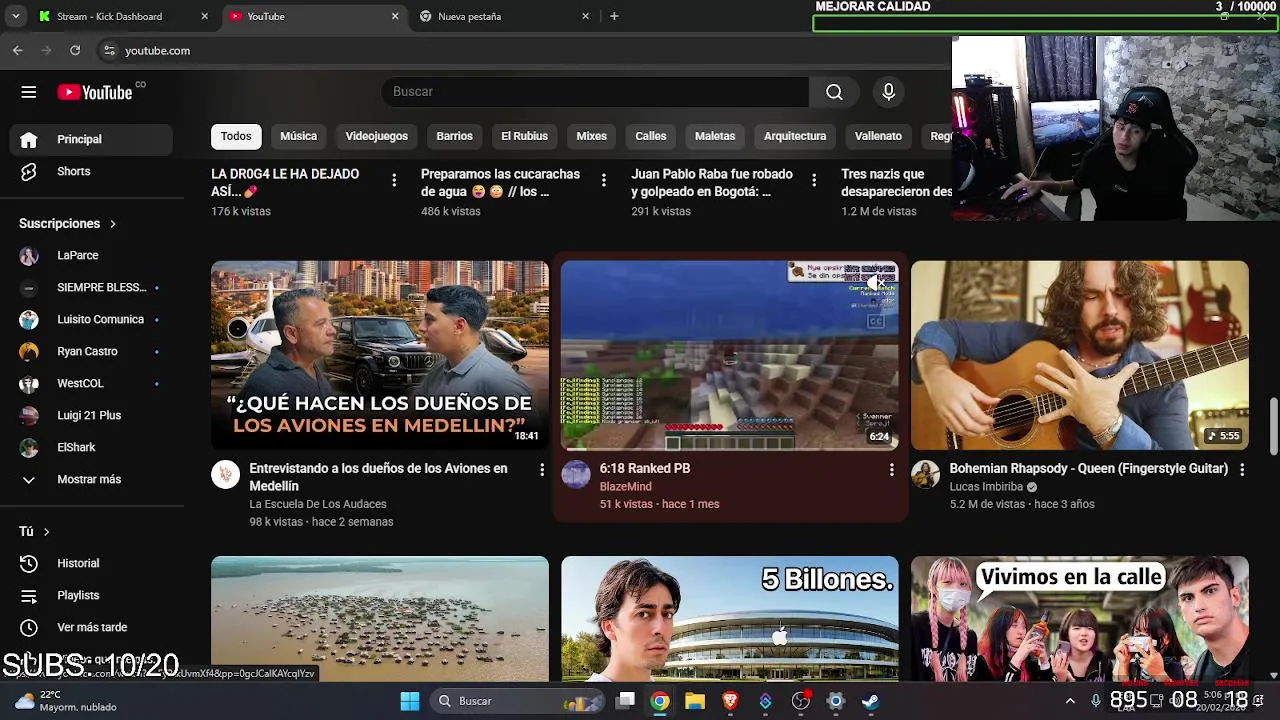Open LaParce subscription channel
Image resolution: width=1280 pixels, height=720 pixels.
[92, 255]
